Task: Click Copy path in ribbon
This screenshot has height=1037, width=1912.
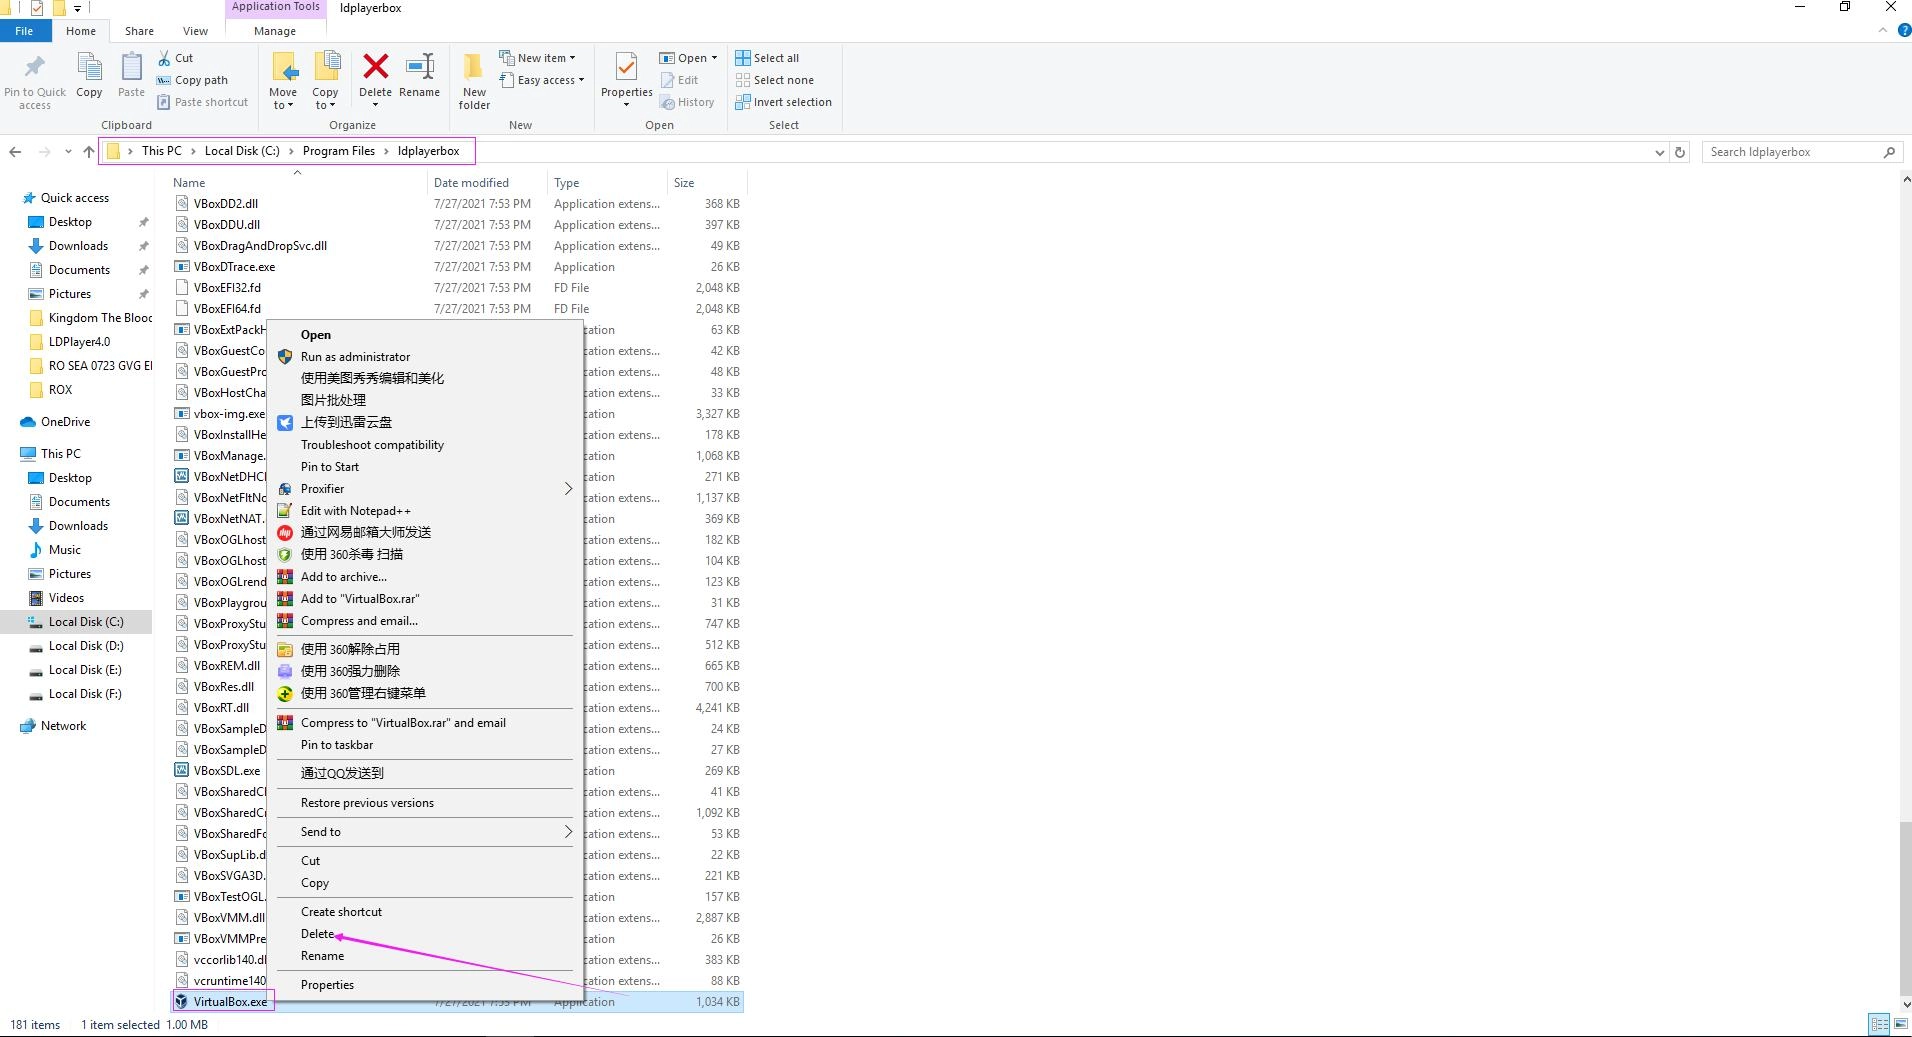Action: tap(192, 80)
